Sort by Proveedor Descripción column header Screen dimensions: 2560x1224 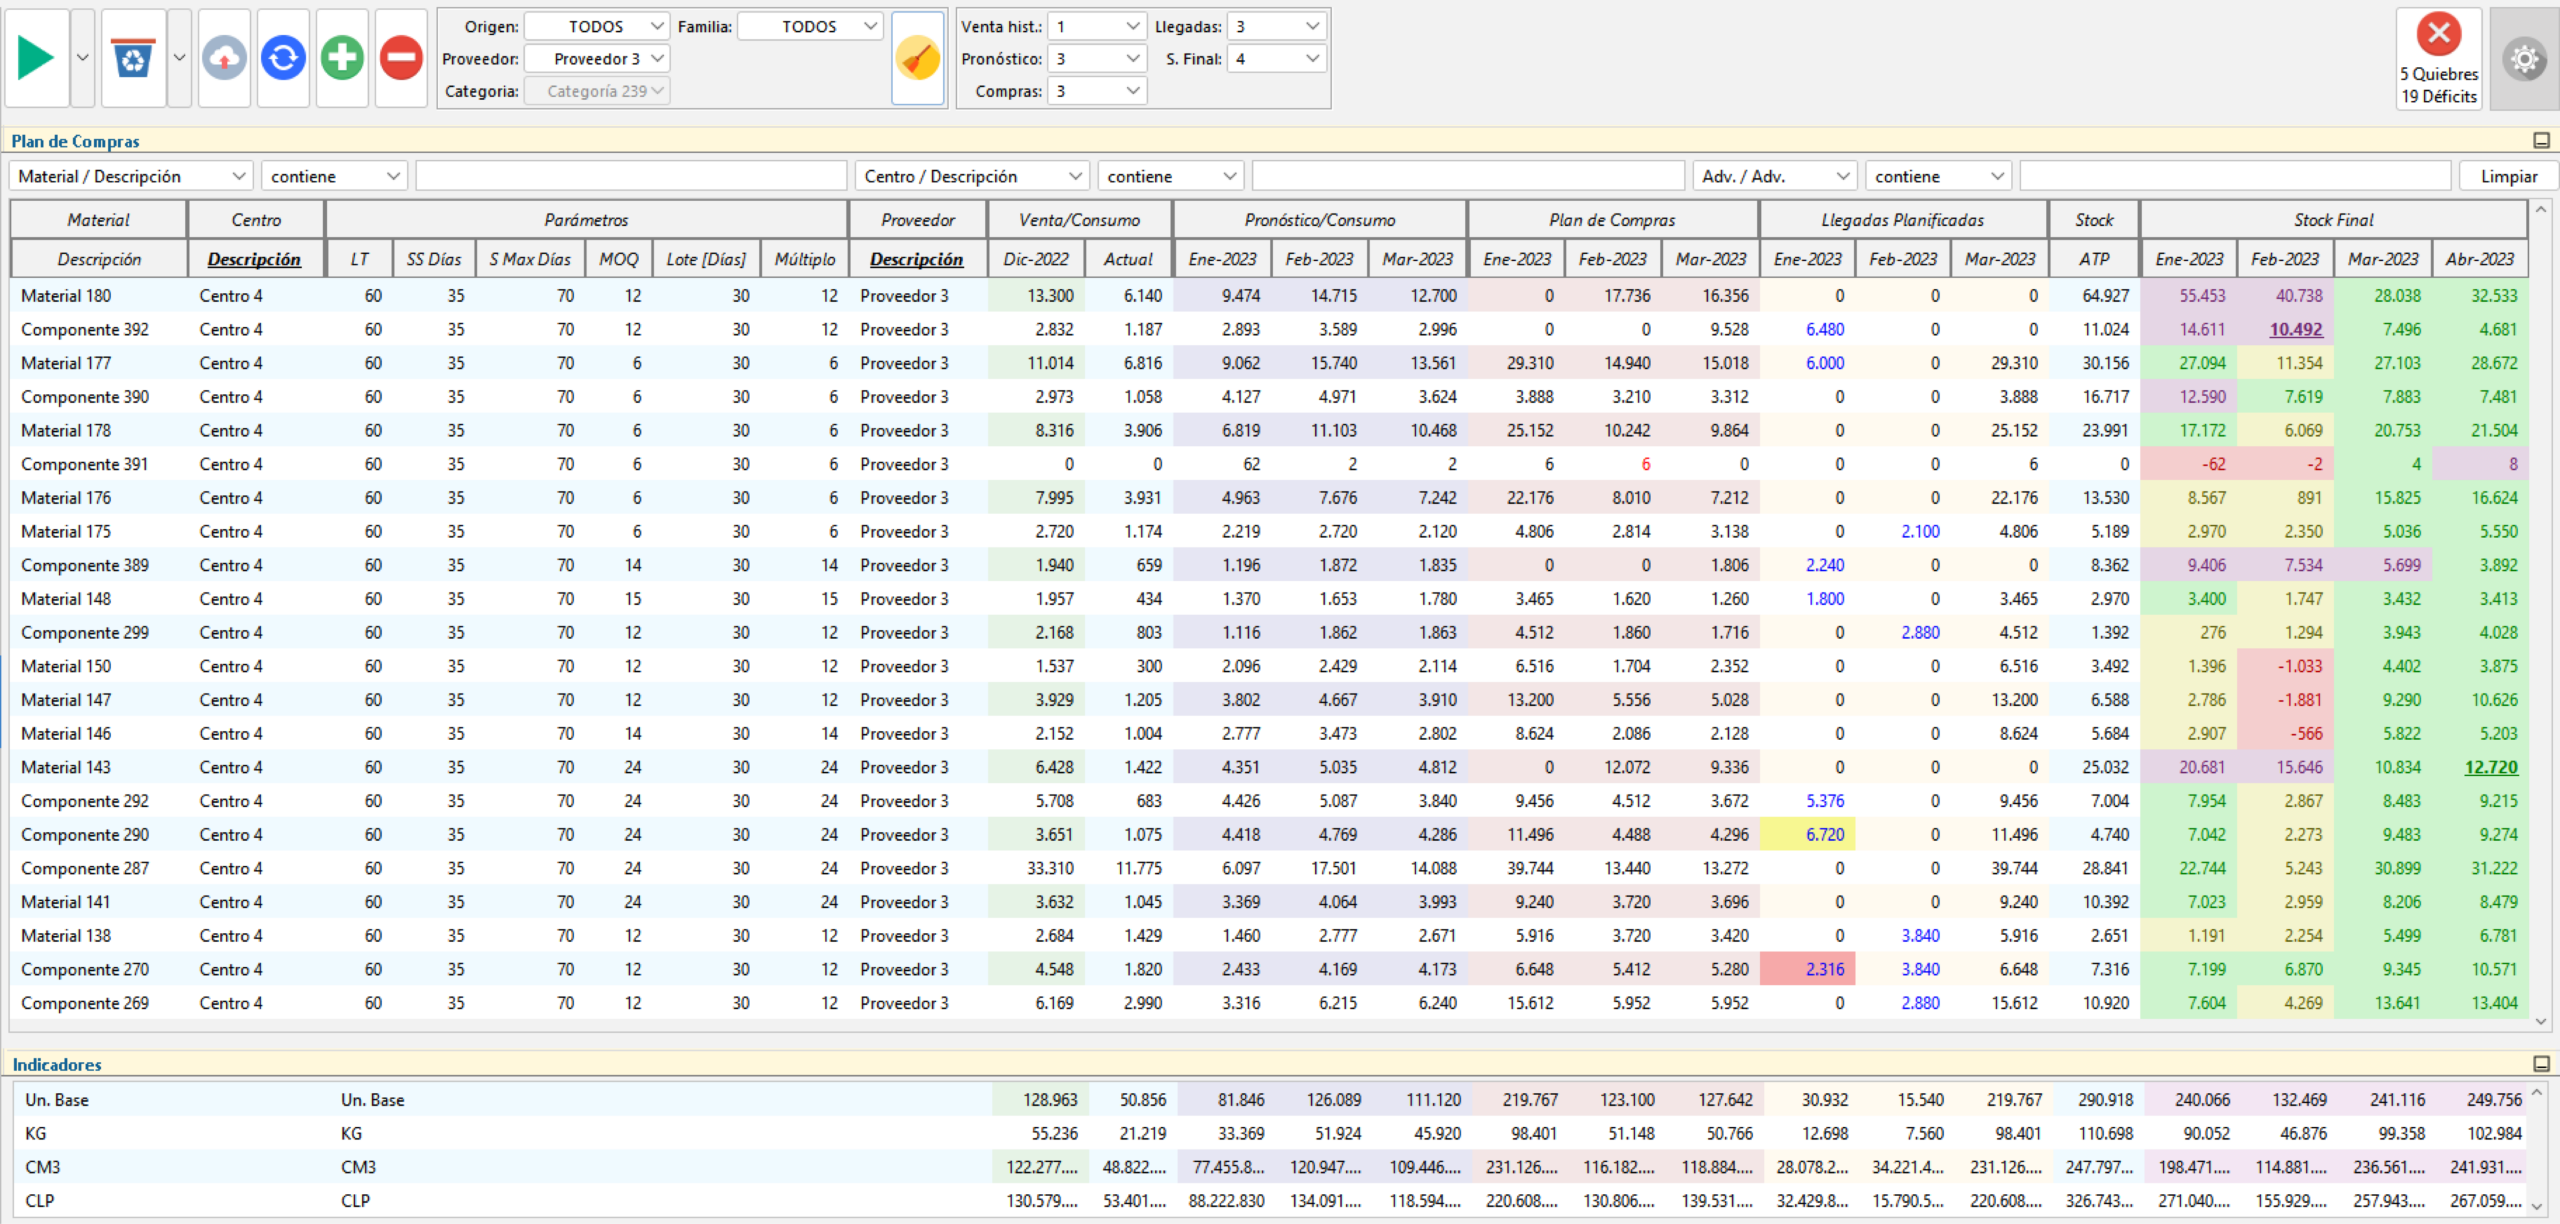pyautogui.click(x=916, y=259)
